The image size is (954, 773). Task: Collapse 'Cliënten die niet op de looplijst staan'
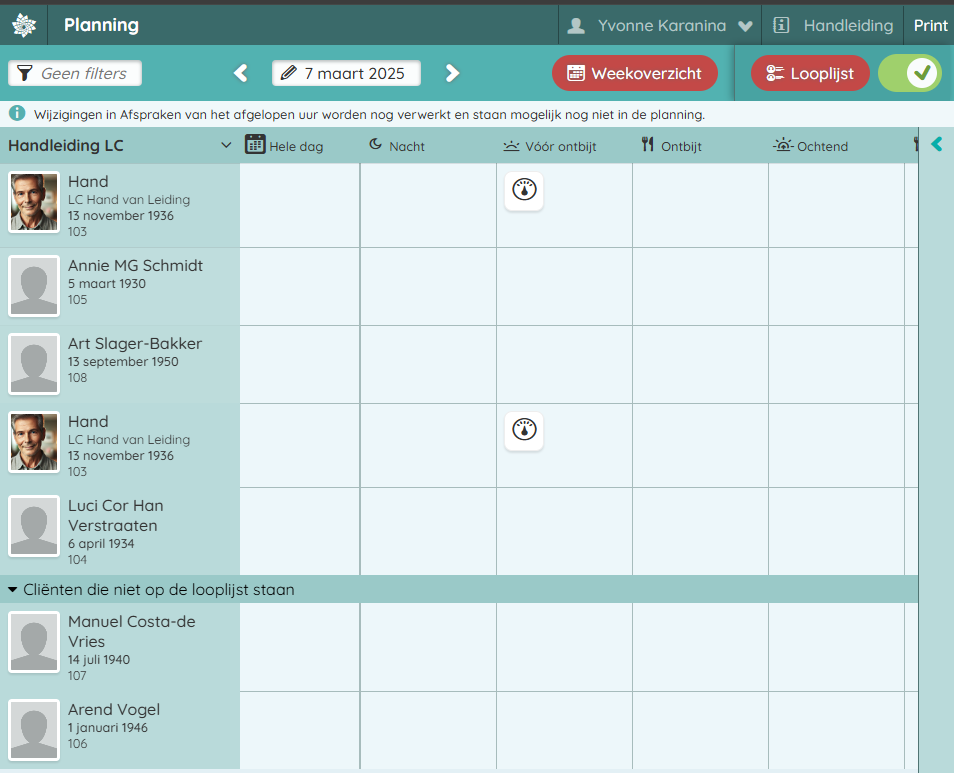coord(13,590)
